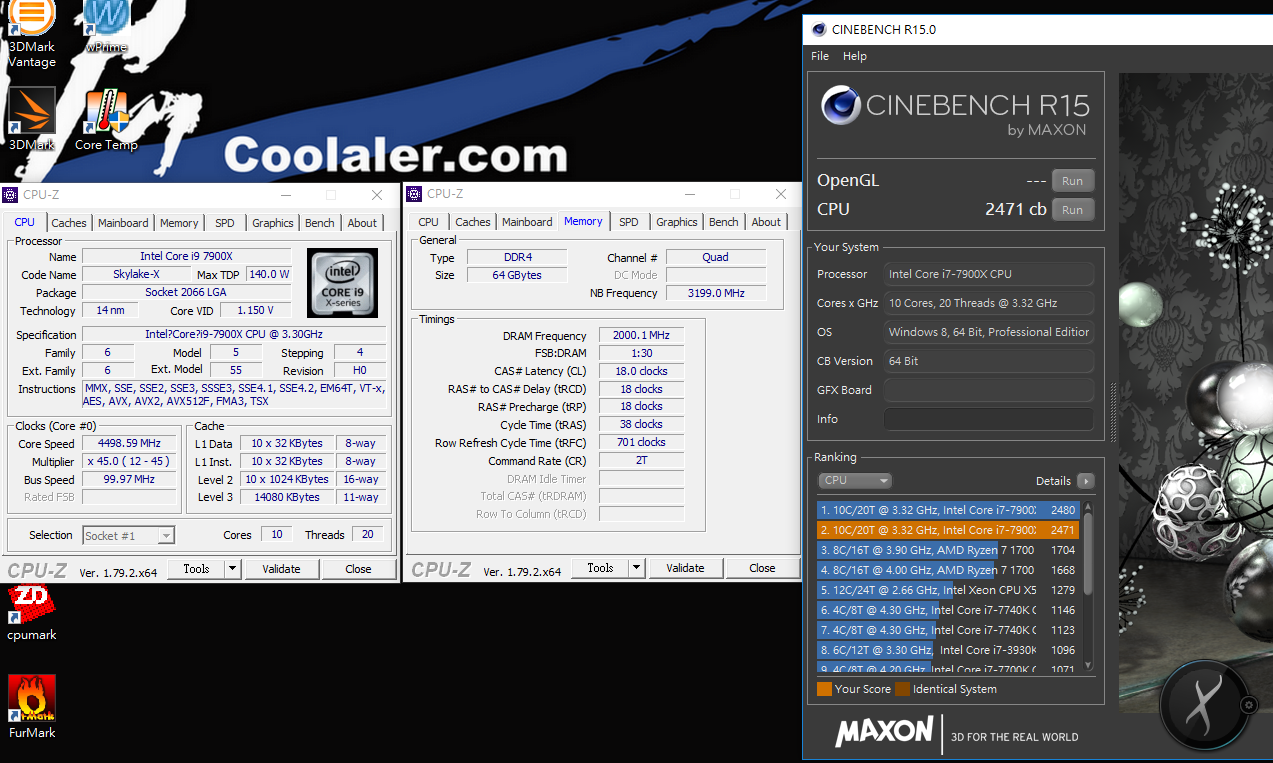Viewport: 1273px width, 763px height.
Task: Click Validate in the left CPU-Z window
Action: (281, 569)
